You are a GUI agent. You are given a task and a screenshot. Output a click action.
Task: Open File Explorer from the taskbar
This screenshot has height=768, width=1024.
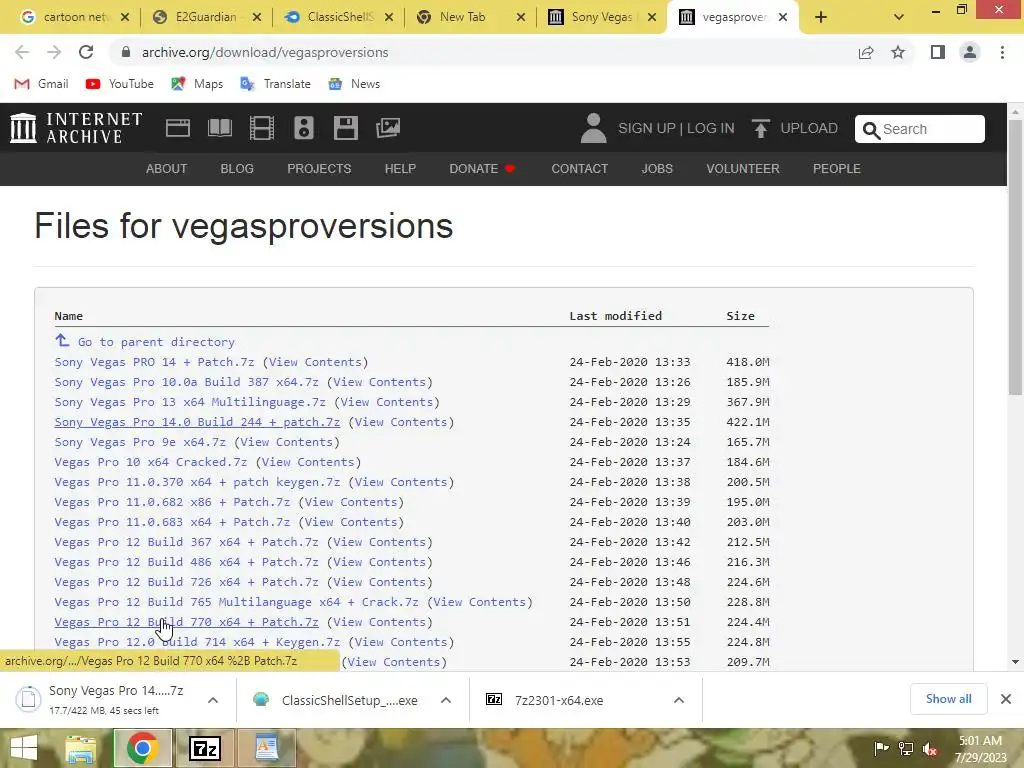point(80,748)
